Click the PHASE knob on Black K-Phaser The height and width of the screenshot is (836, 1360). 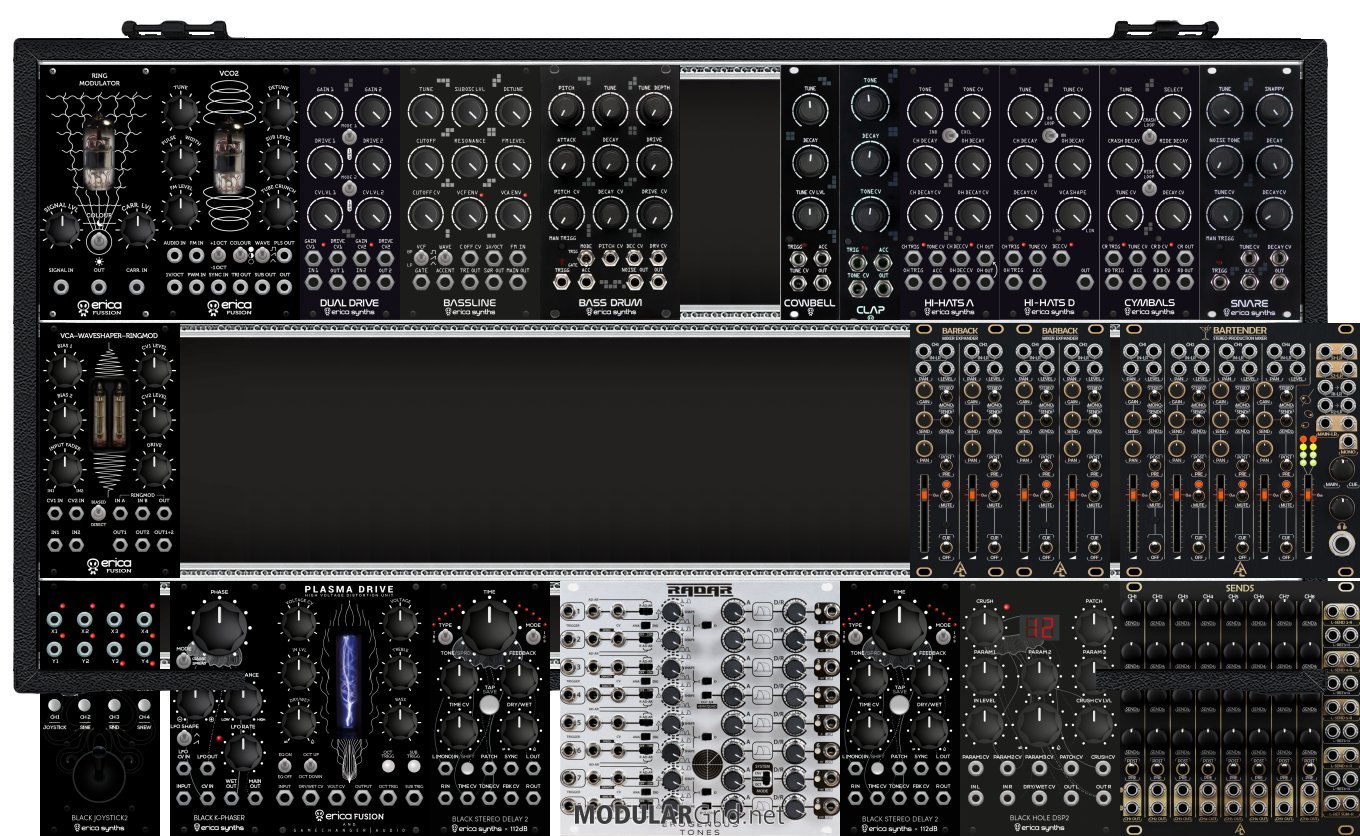[218, 630]
